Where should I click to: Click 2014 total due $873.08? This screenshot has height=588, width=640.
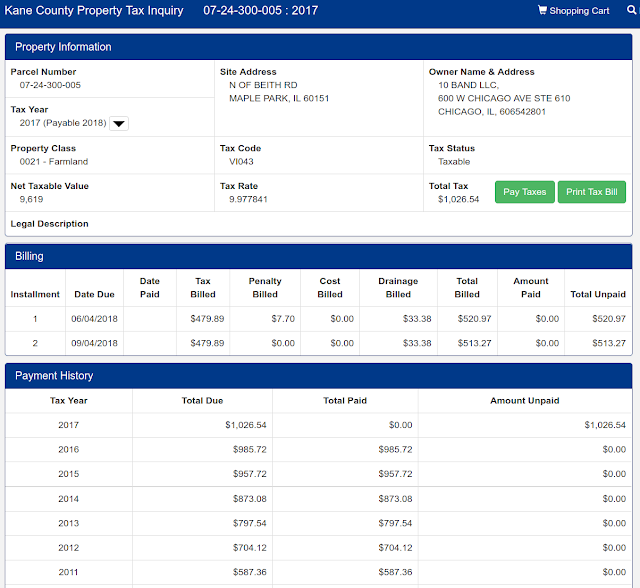pos(249,499)
